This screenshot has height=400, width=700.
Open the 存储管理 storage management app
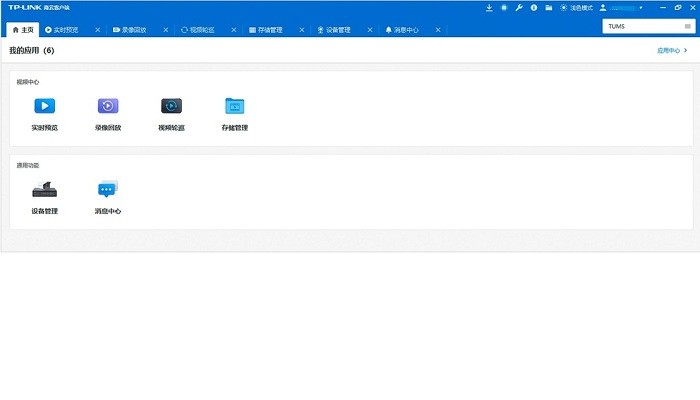pyautogui.click(x=234, y=106)
